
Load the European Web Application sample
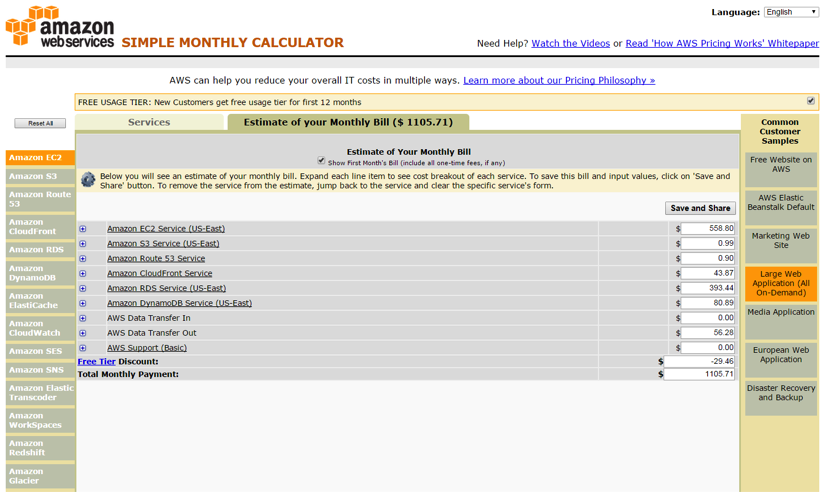(781, 360)
